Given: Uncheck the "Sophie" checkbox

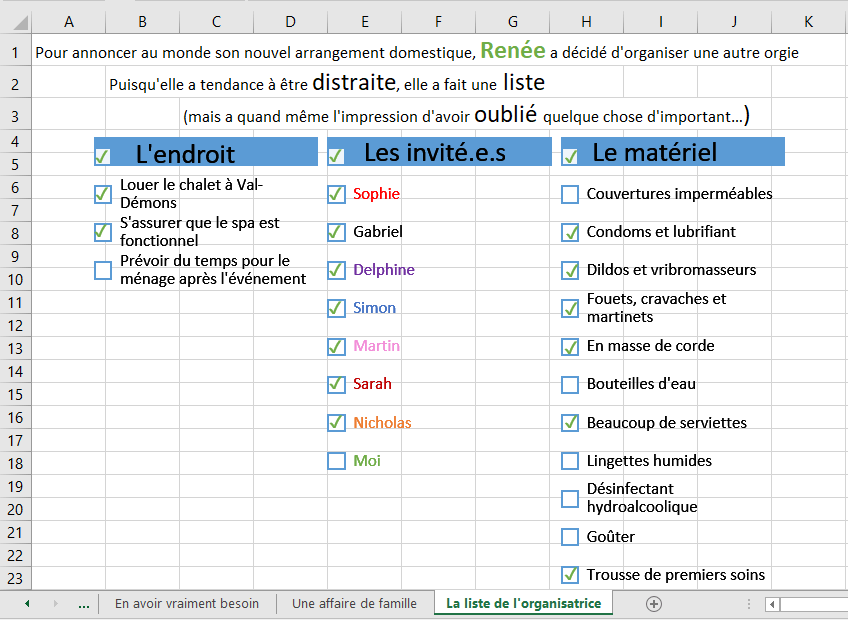Looking at the screenshot, I should pos(336,194).
